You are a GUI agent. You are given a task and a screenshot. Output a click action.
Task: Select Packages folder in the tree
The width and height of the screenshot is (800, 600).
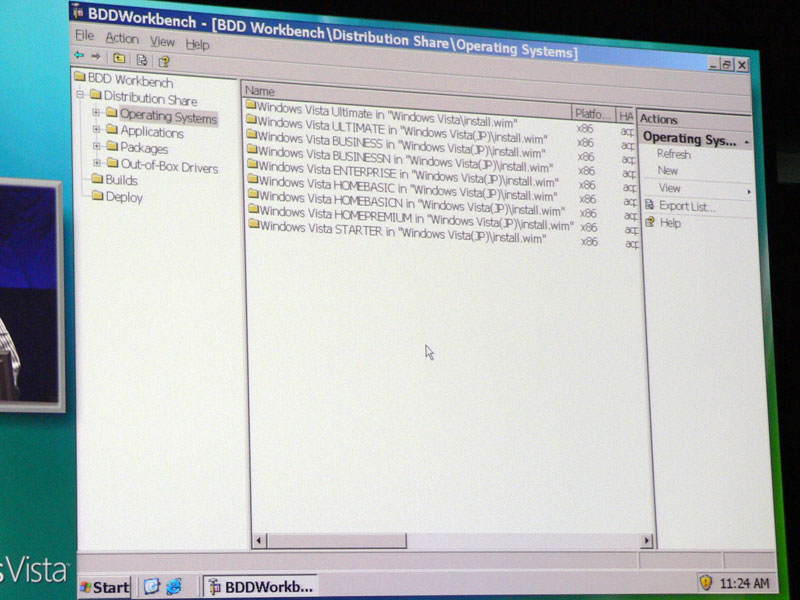pos(144,148)
